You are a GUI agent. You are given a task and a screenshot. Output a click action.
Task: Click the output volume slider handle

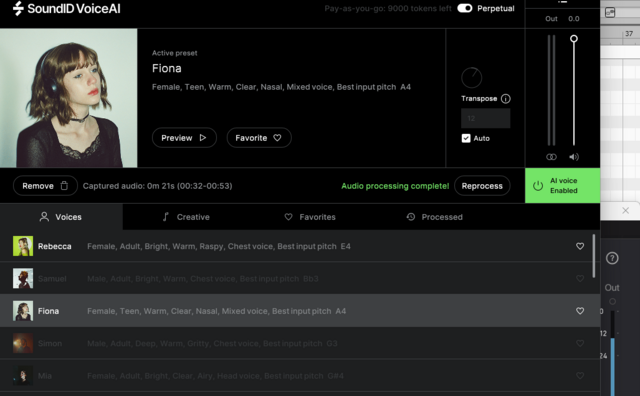(x=573, y=39)
